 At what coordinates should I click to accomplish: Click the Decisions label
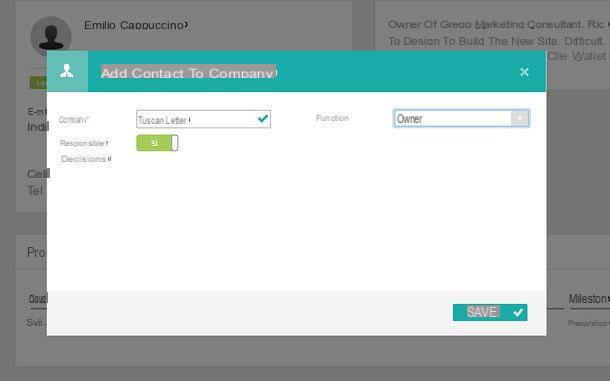tap(85, 159)
